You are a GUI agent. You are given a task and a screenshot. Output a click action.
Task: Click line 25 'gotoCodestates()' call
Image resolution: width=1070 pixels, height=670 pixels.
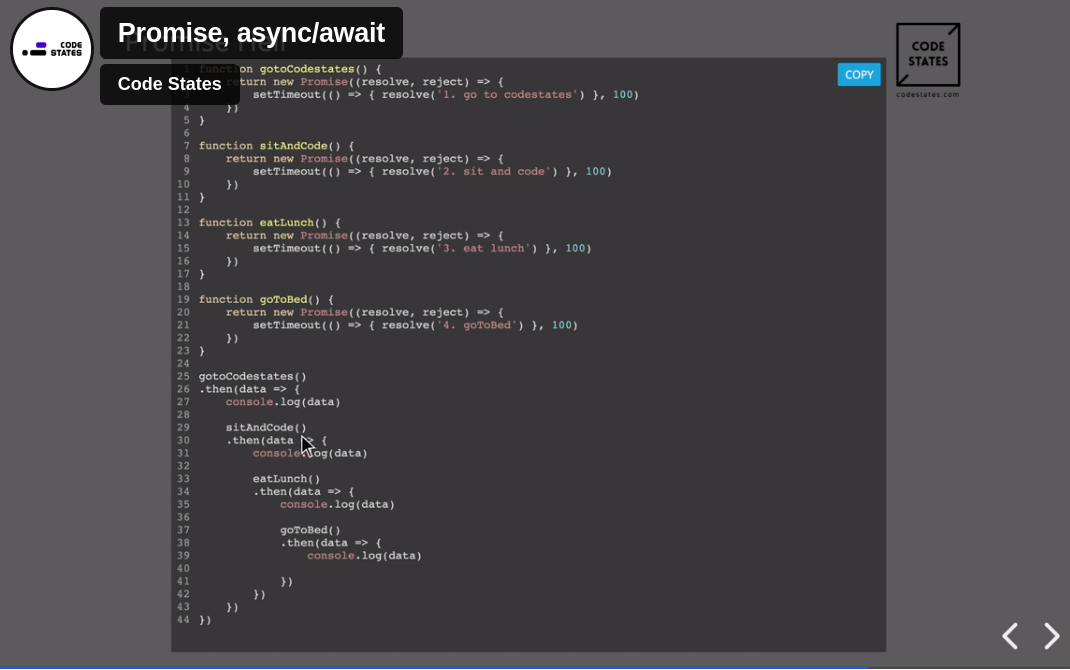click(x=252, y=377)
